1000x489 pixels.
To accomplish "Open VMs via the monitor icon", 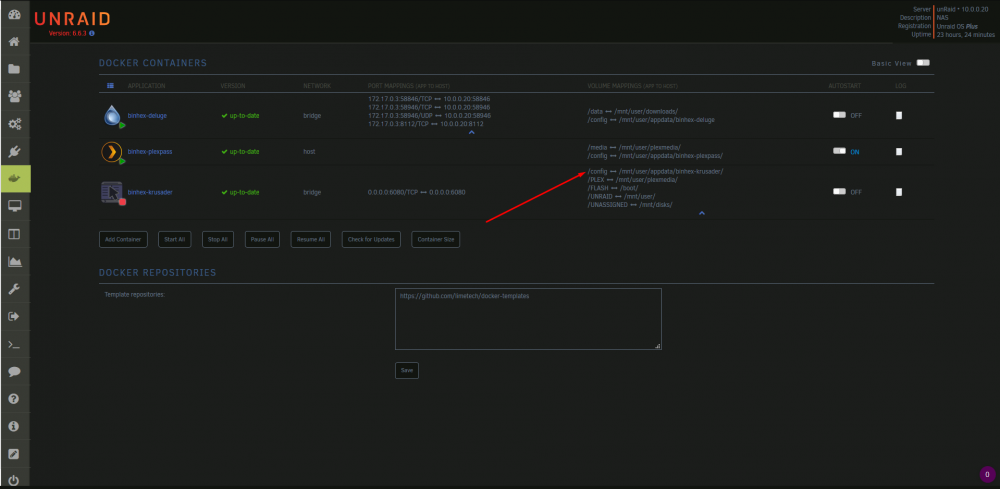I will (14, 206).
